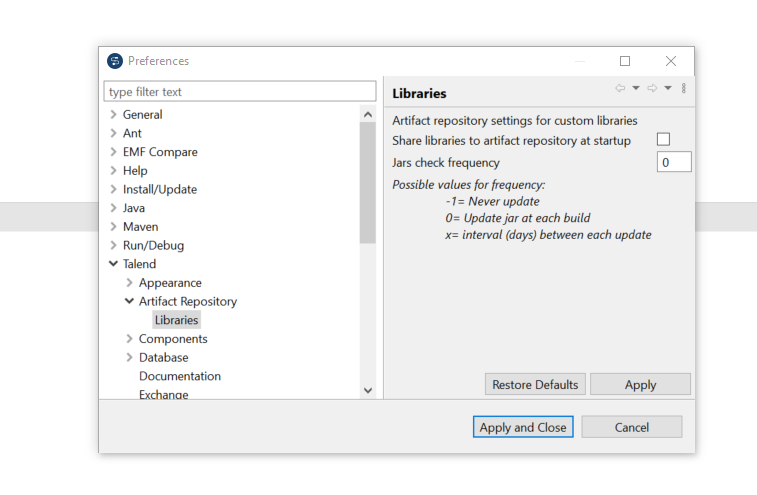
Task: Go forward using the right arrow icon
Action: 652,88
